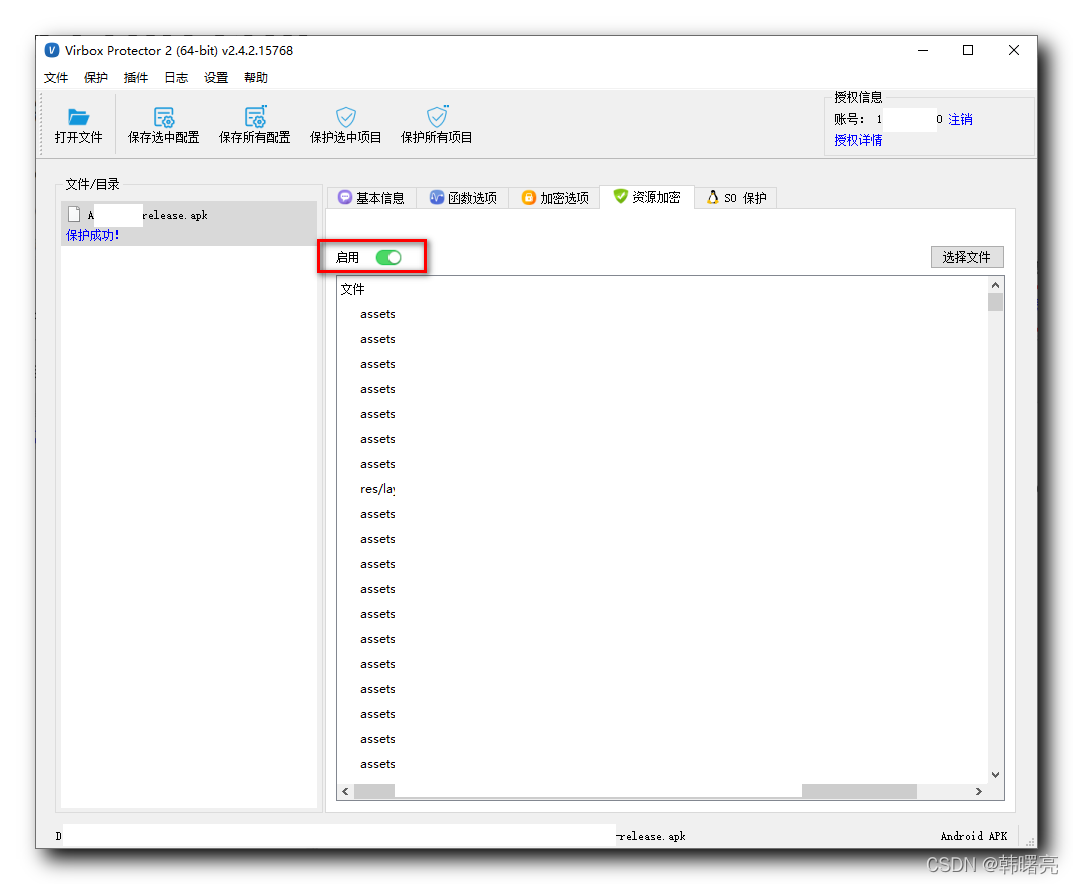Open the 保护 menu

96,77
